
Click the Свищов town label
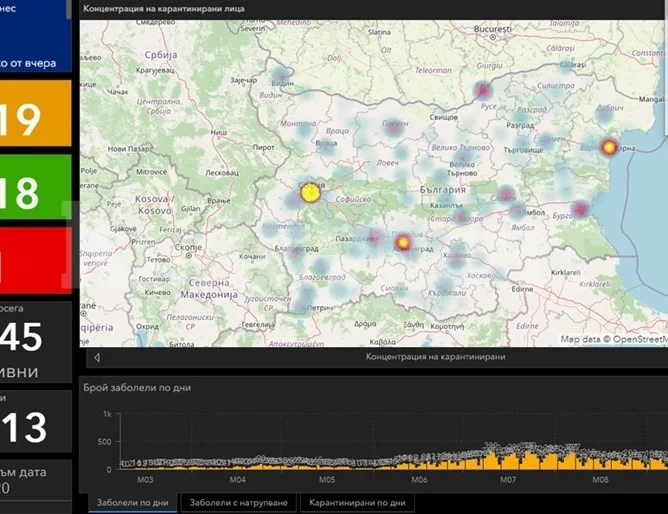[443, 117]
